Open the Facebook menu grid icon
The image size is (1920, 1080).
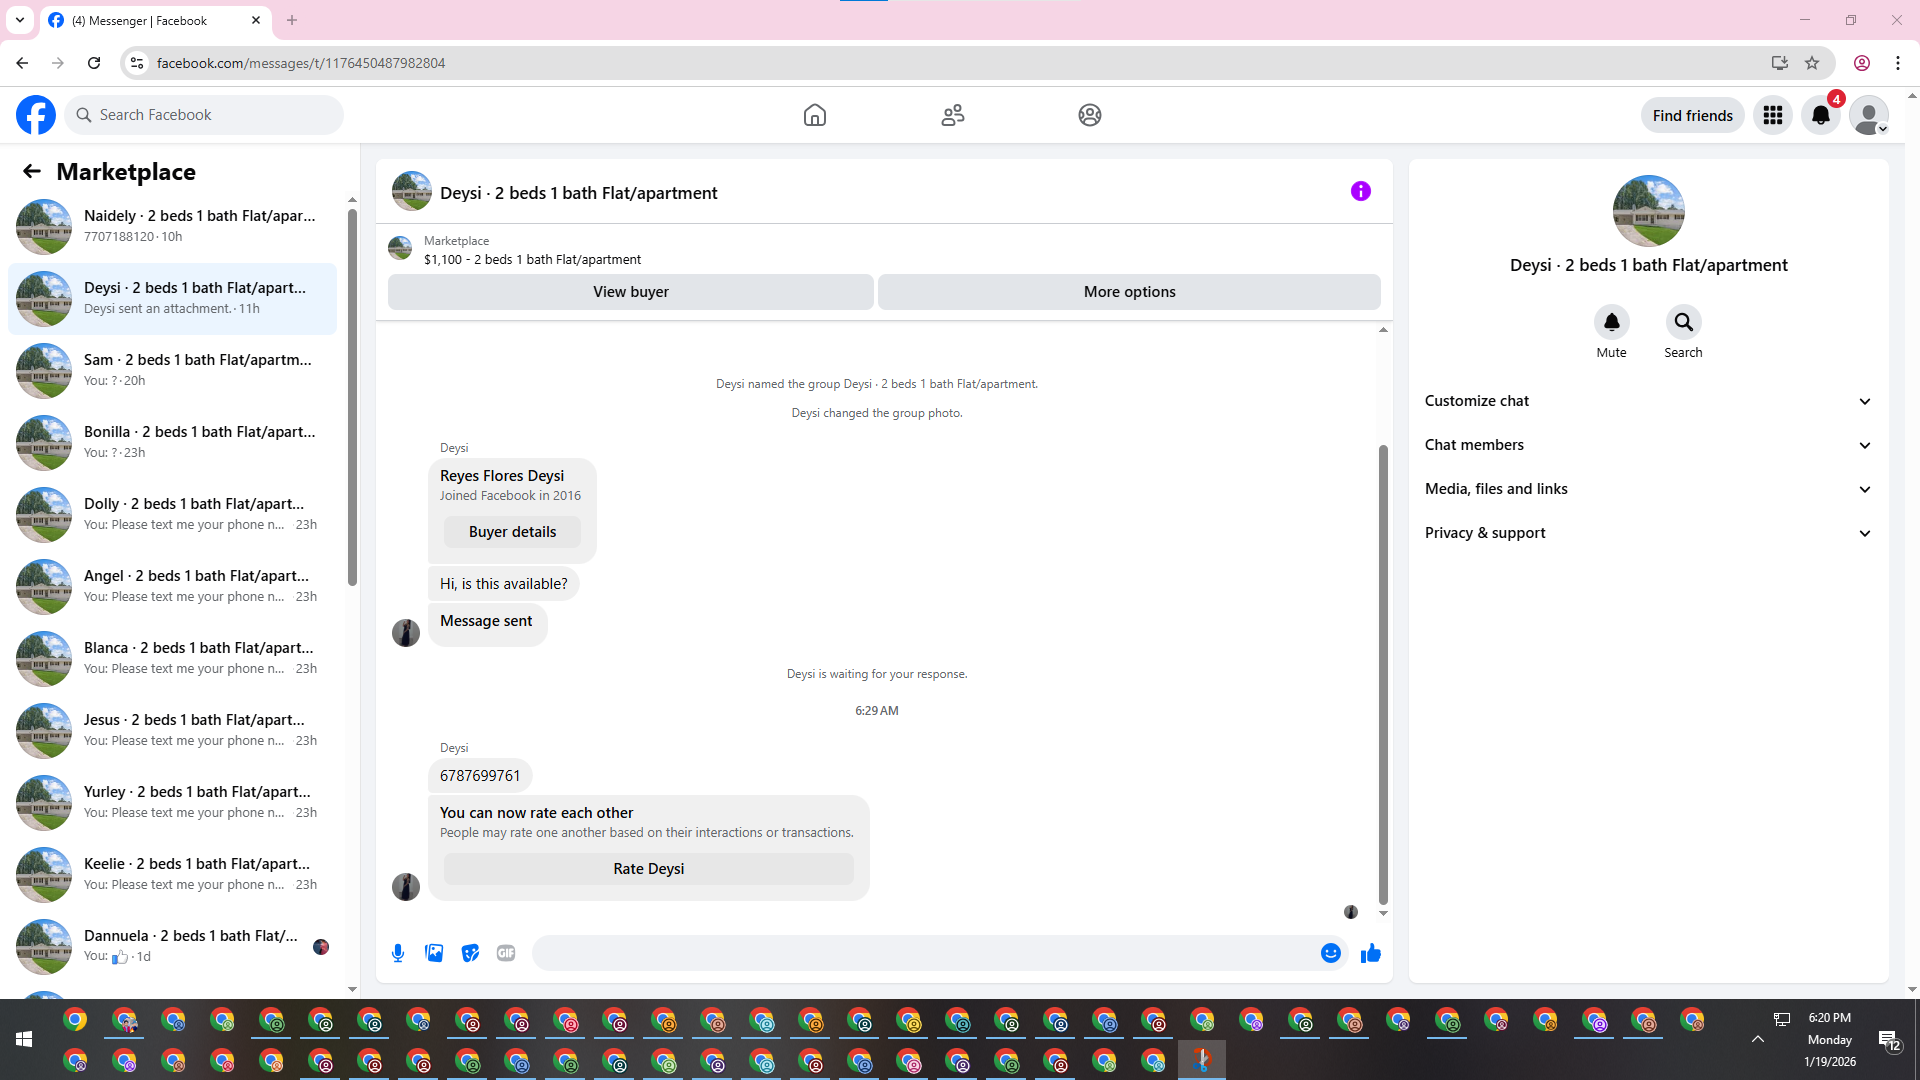(x=1773, y=115)
